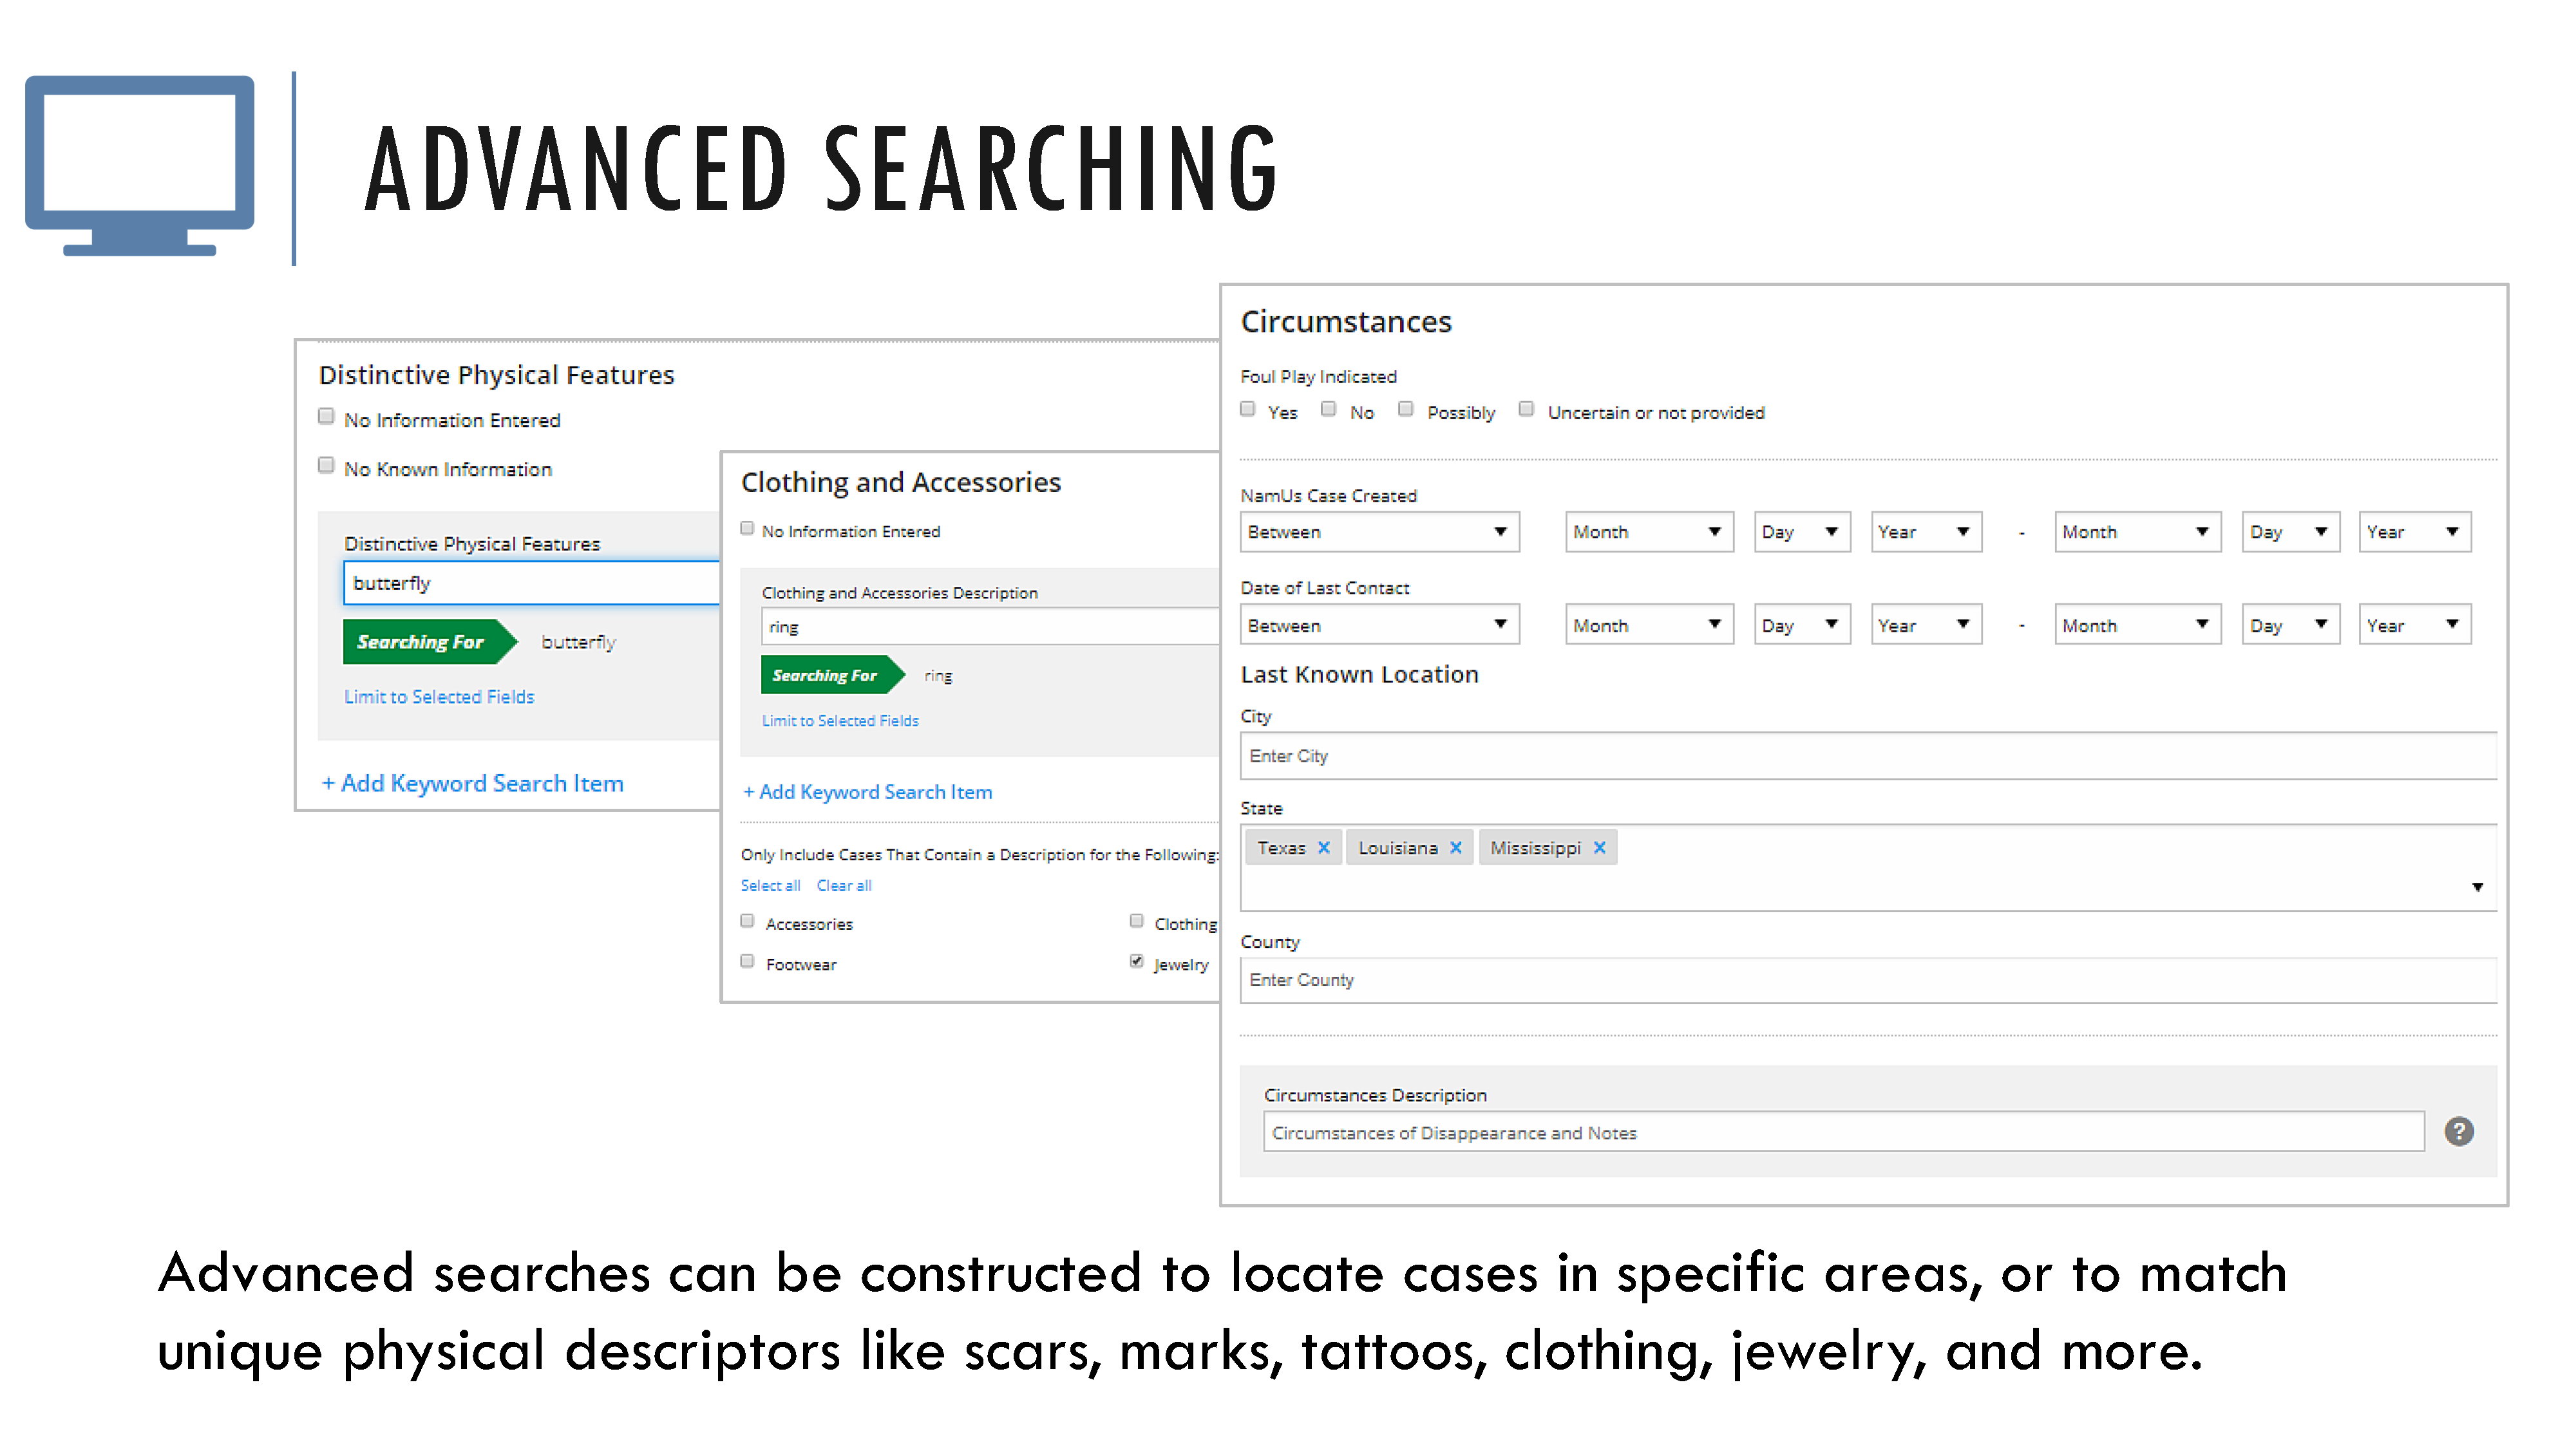Remove the Mississippi state chip
The width and height of the screenshot is (2576, 1454).
coord(1600,847)
